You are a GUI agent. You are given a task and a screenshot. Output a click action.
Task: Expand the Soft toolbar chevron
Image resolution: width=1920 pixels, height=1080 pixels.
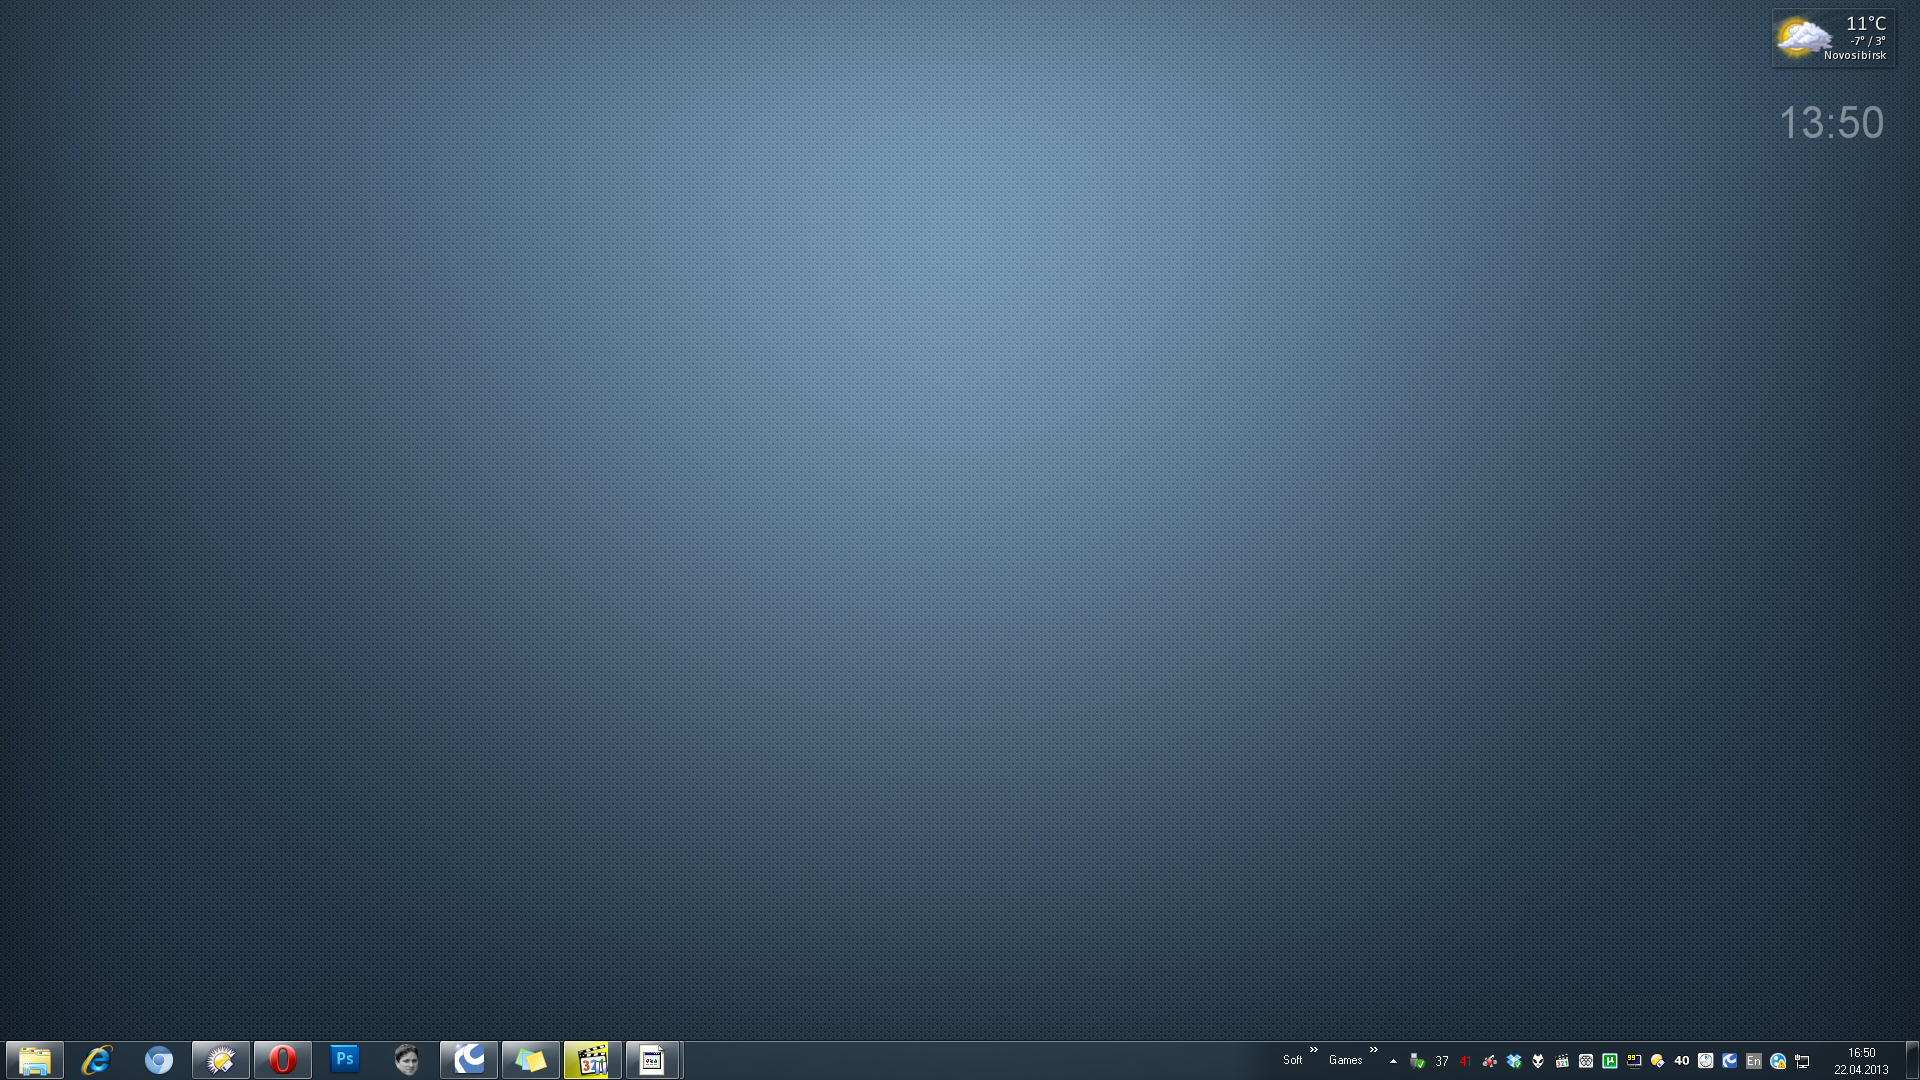click(1314, 1050)
